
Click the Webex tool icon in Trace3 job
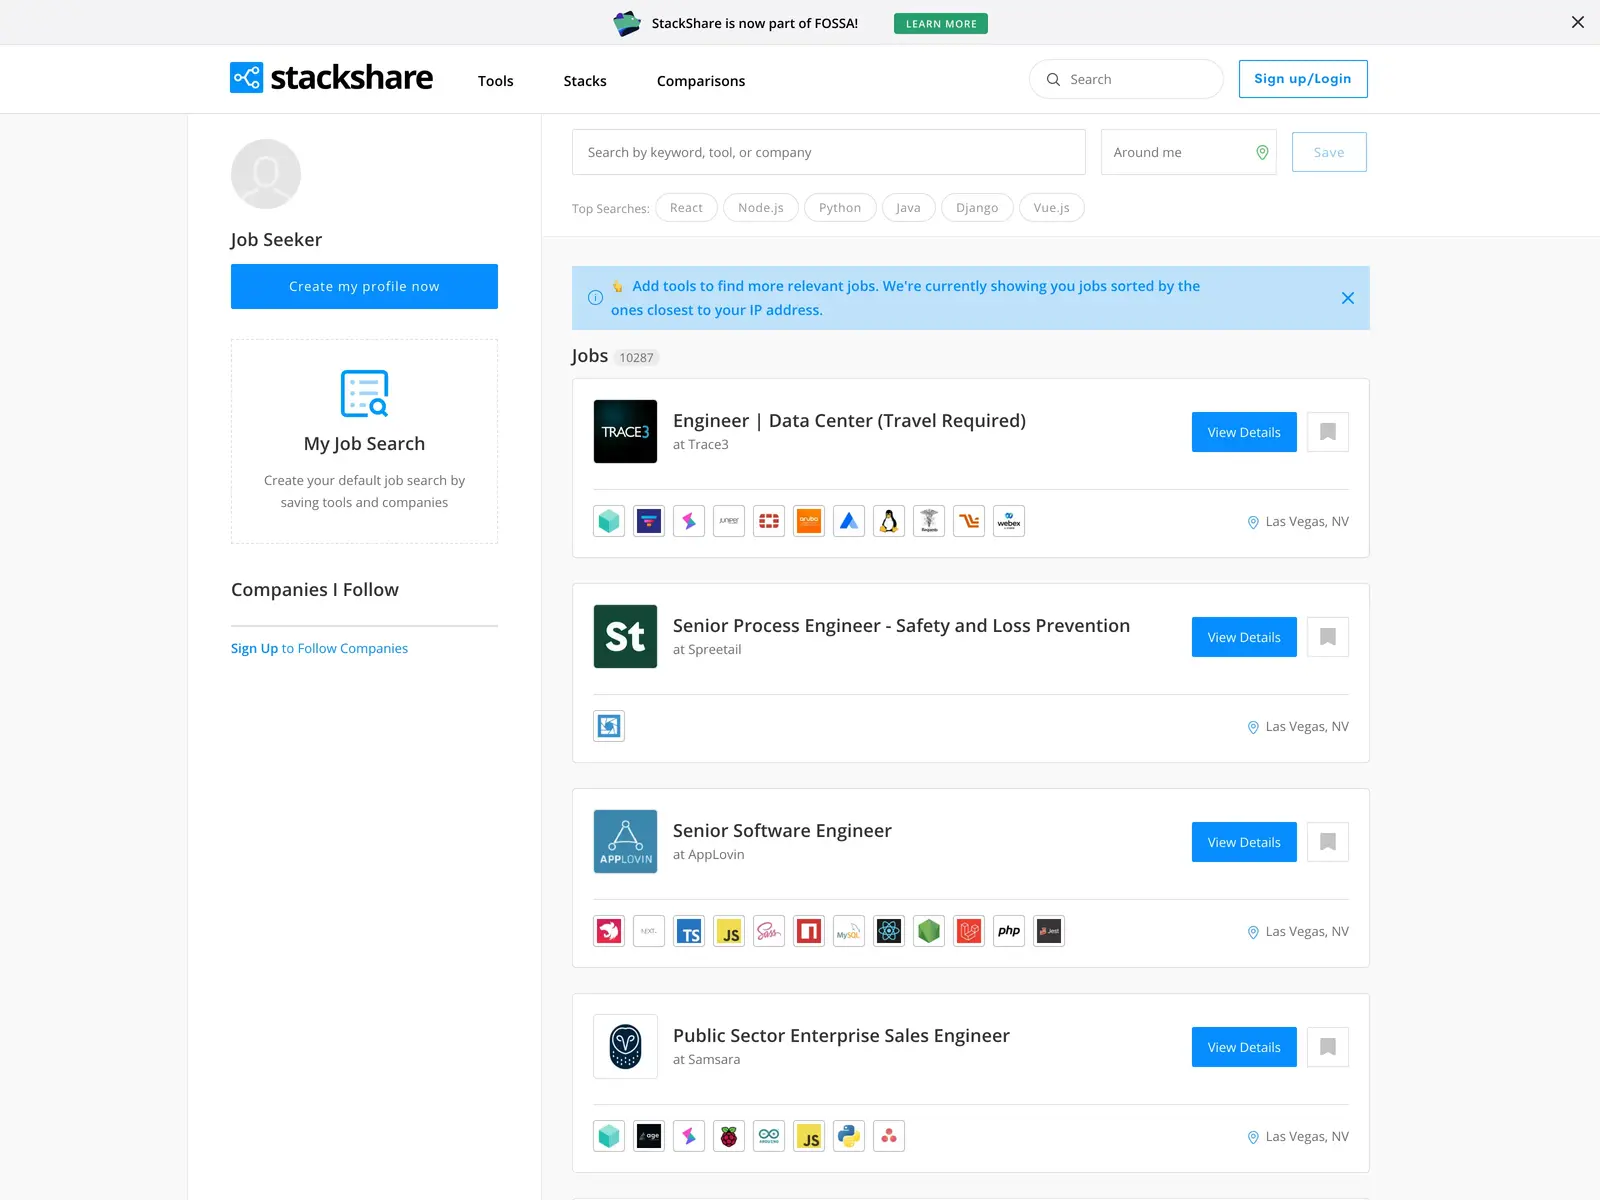tap(1009, 521)
